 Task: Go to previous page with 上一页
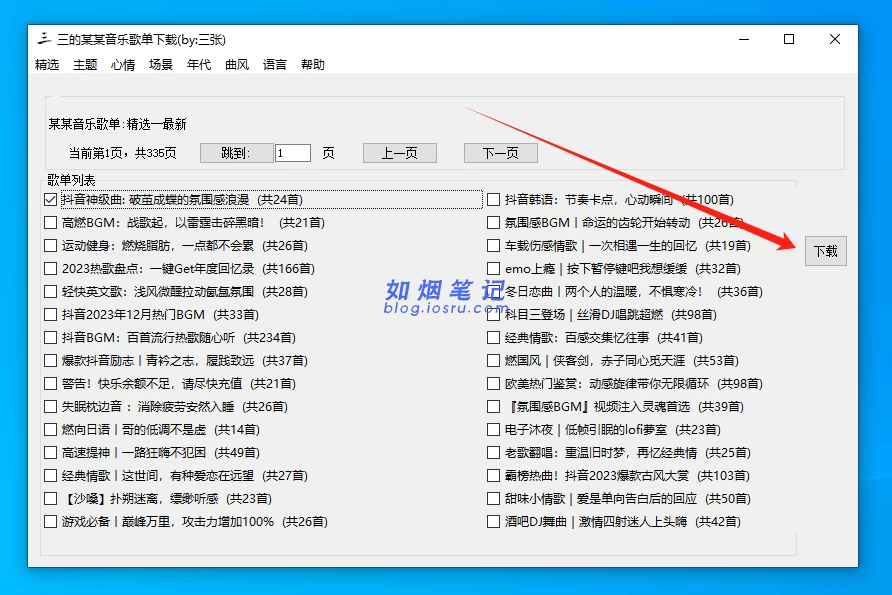pos(400,153)
